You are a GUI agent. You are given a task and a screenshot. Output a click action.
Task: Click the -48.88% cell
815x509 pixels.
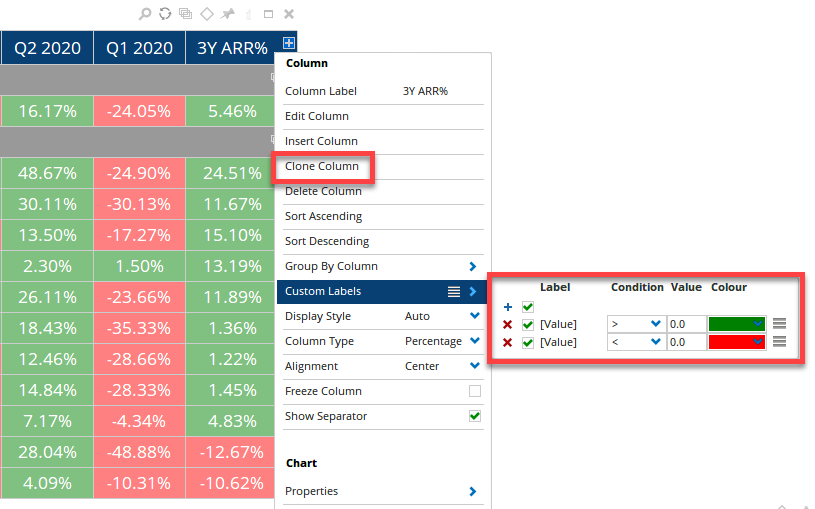[x=139, y=452]
